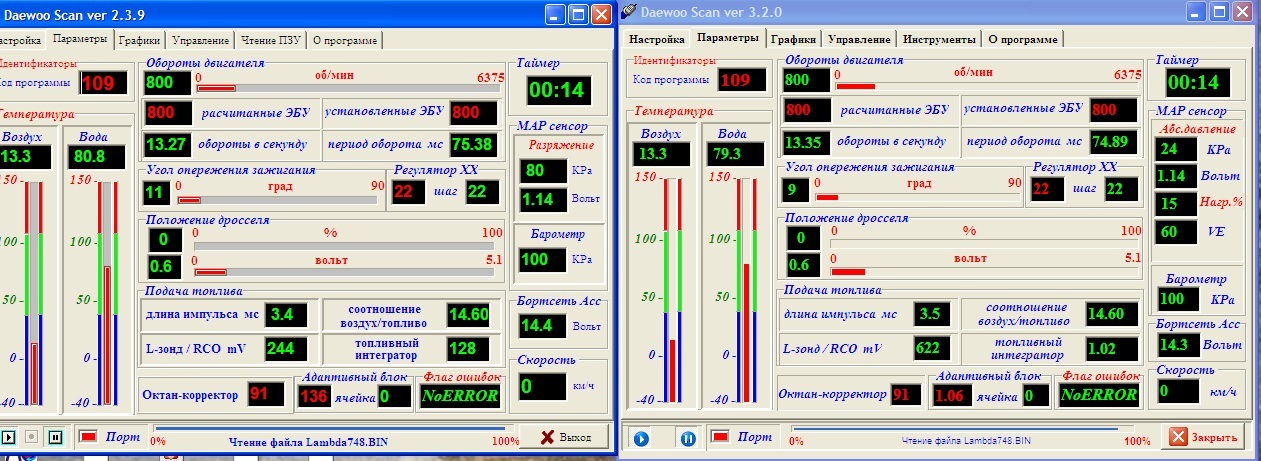Select the Управление tab in version 3.2.0

(x=859, y=39)
